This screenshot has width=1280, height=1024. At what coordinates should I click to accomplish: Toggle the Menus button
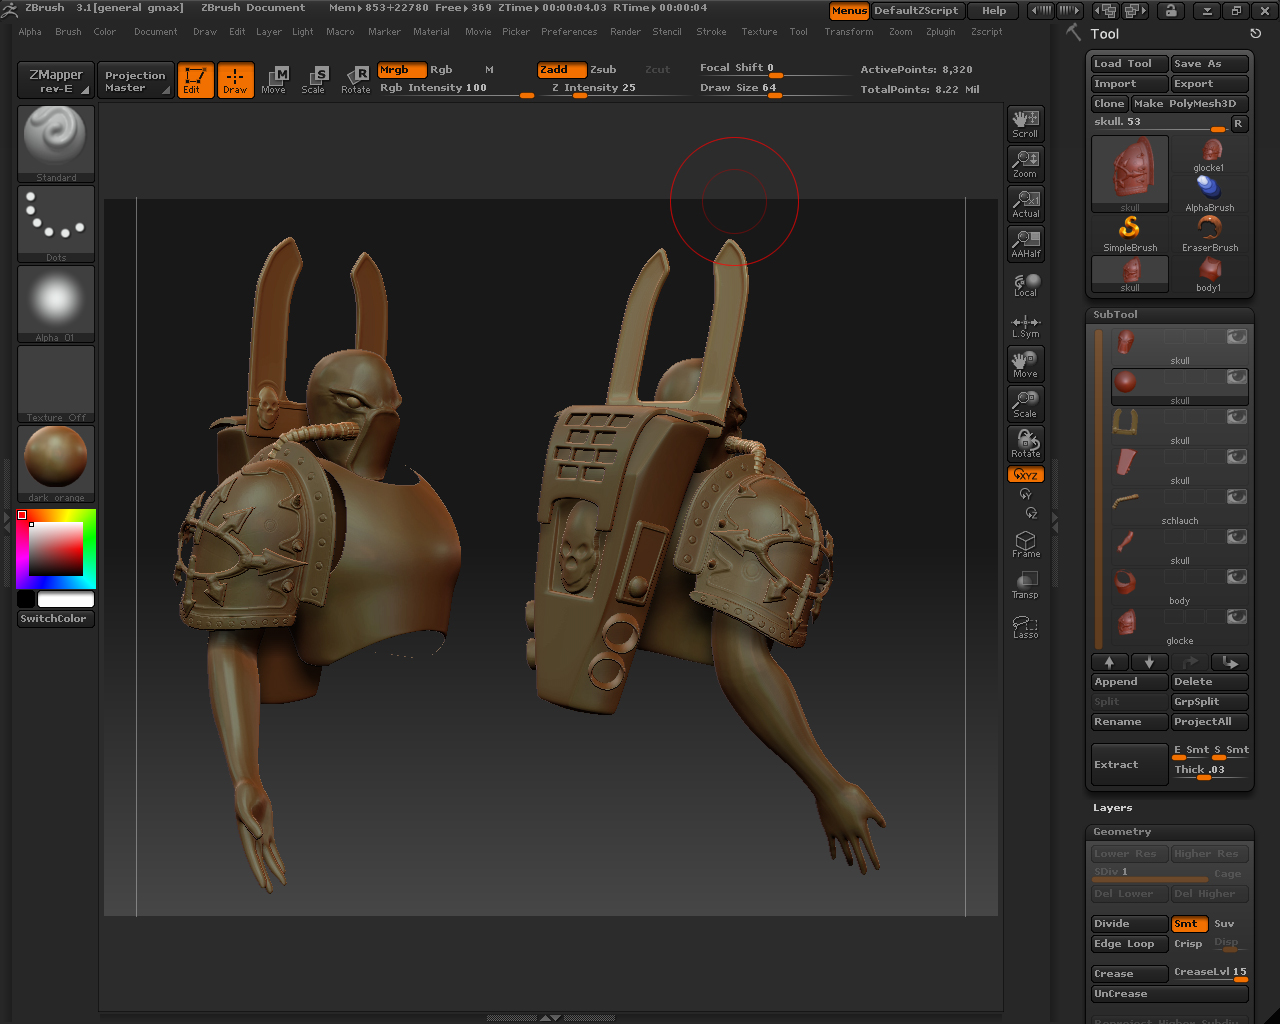(x=849, y=11)
